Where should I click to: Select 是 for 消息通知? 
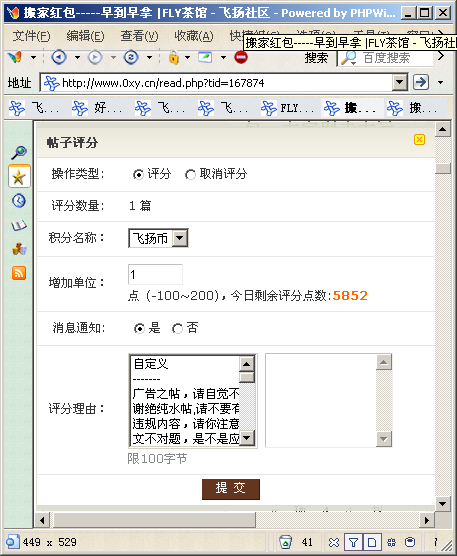(139, 329)
